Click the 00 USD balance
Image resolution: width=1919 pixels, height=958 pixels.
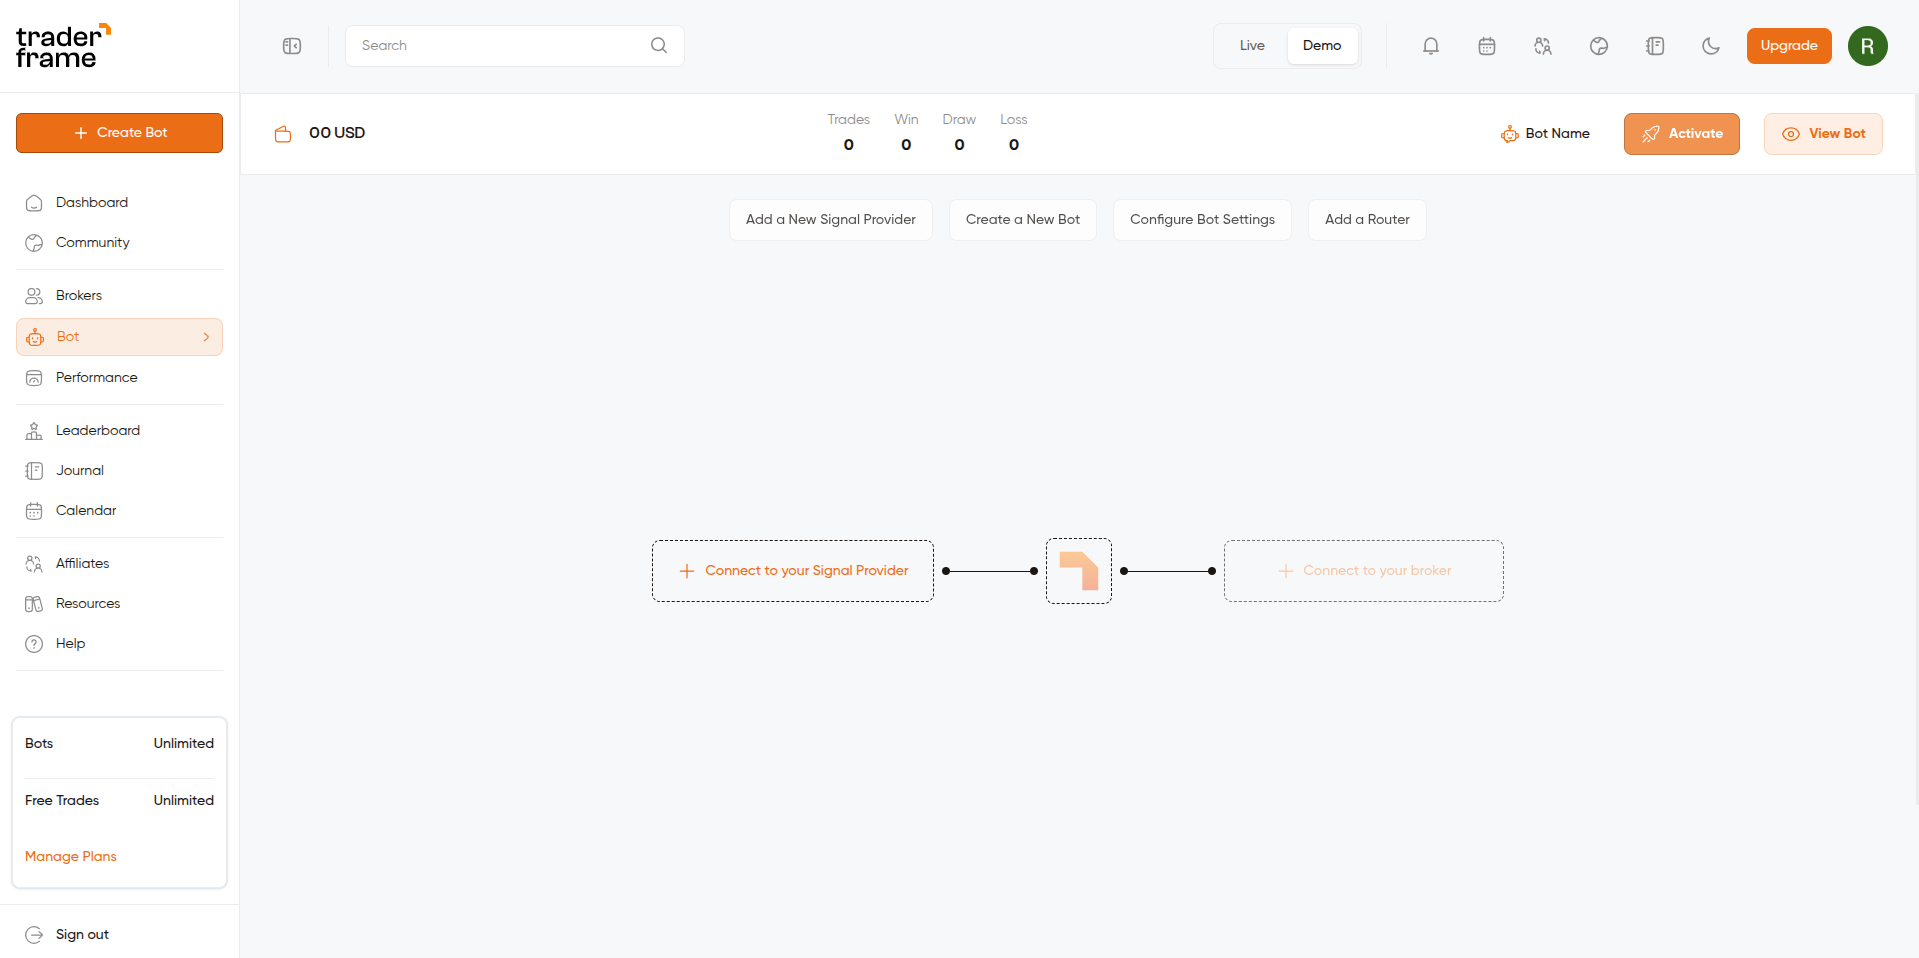tap(337, 133)
